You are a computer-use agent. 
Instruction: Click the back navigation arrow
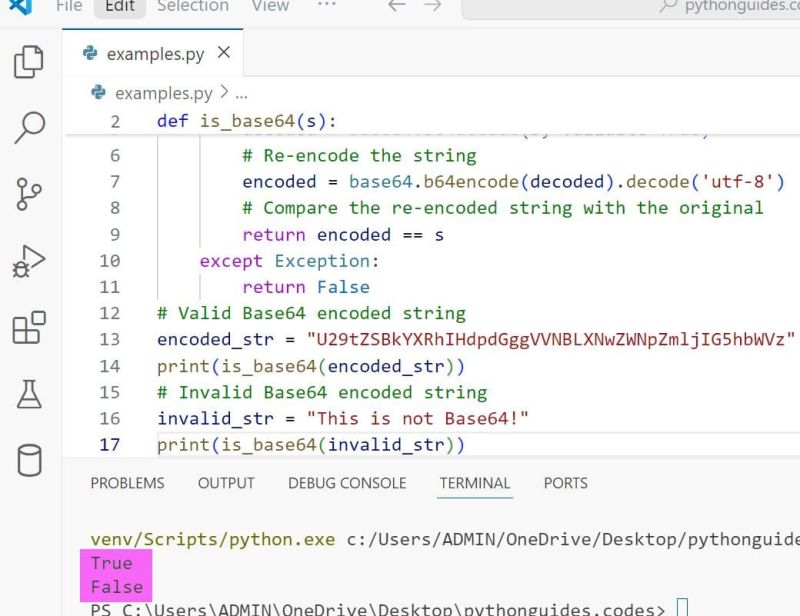click(x=396, y=6)
